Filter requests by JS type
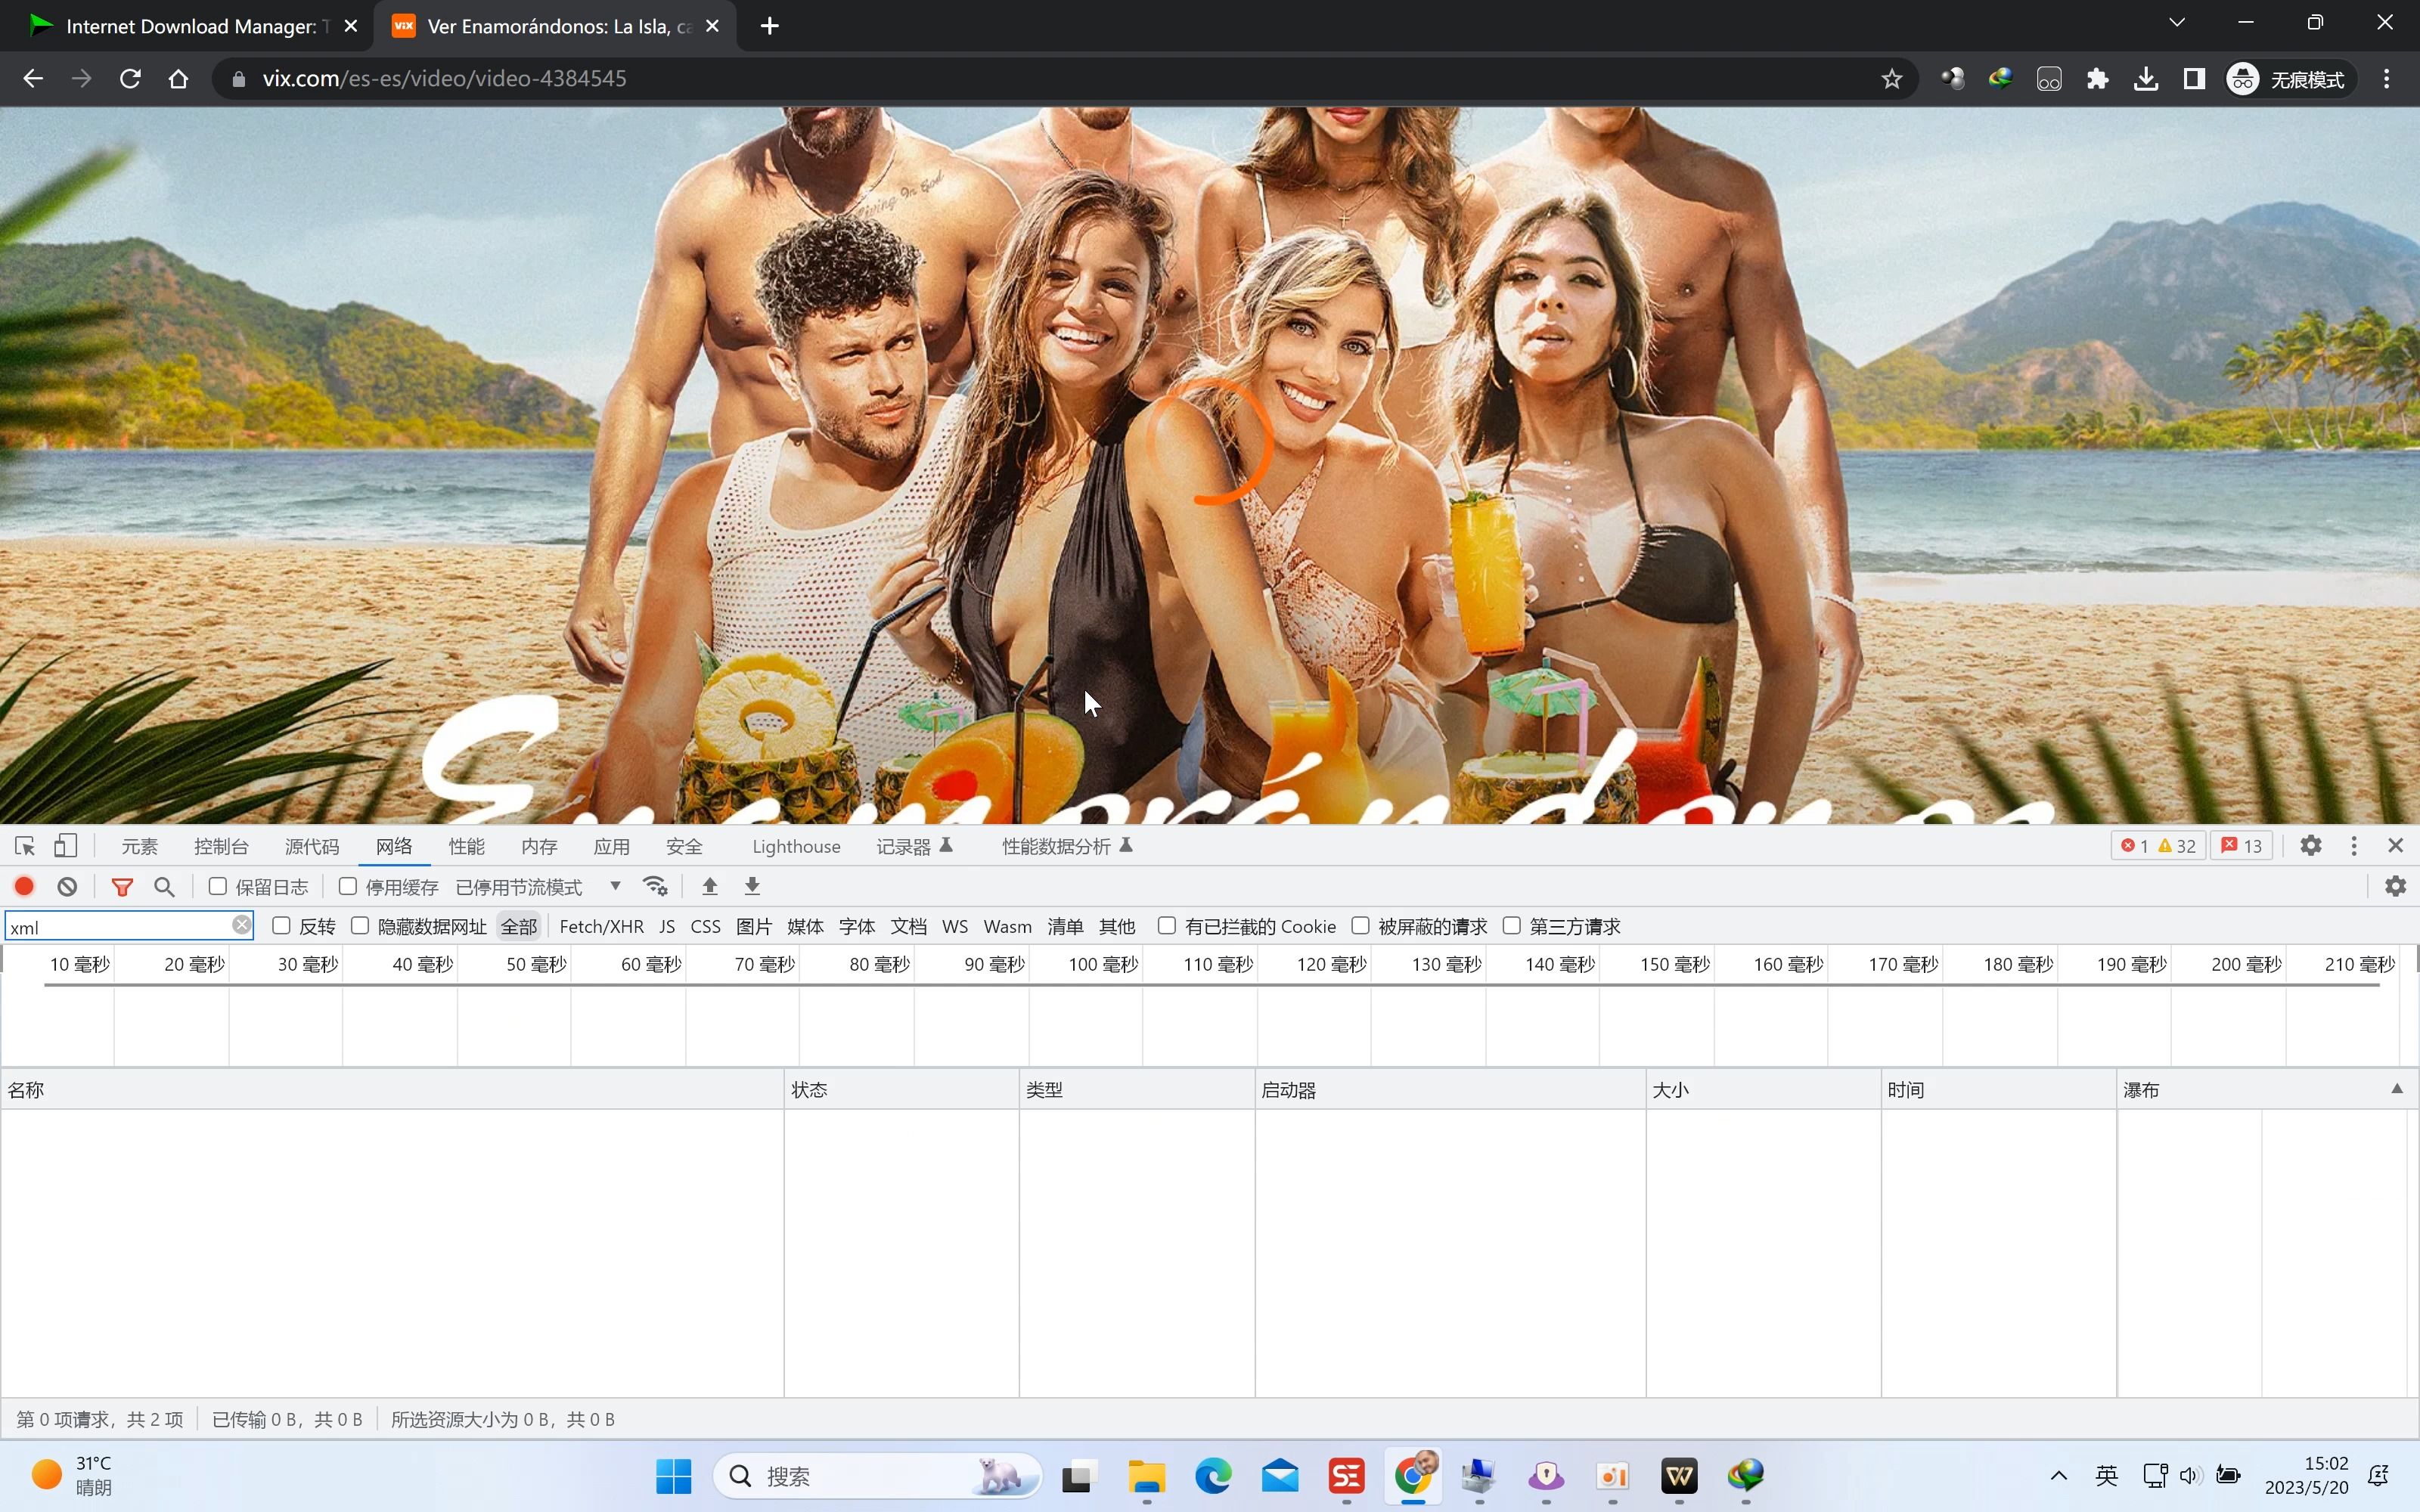 [667, 927]
